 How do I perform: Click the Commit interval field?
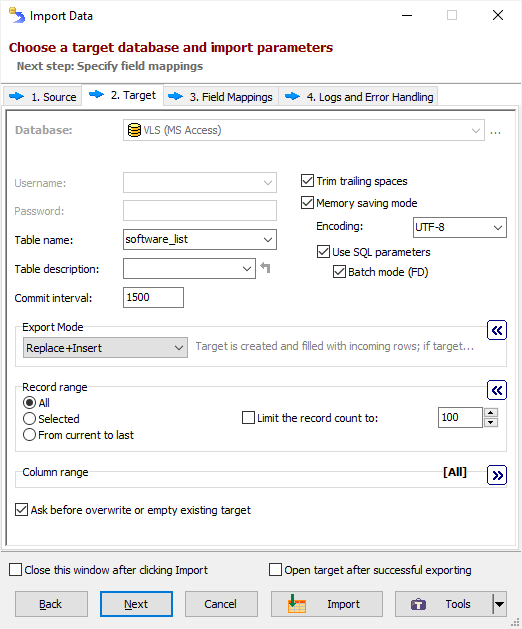(x=153, y=297)
